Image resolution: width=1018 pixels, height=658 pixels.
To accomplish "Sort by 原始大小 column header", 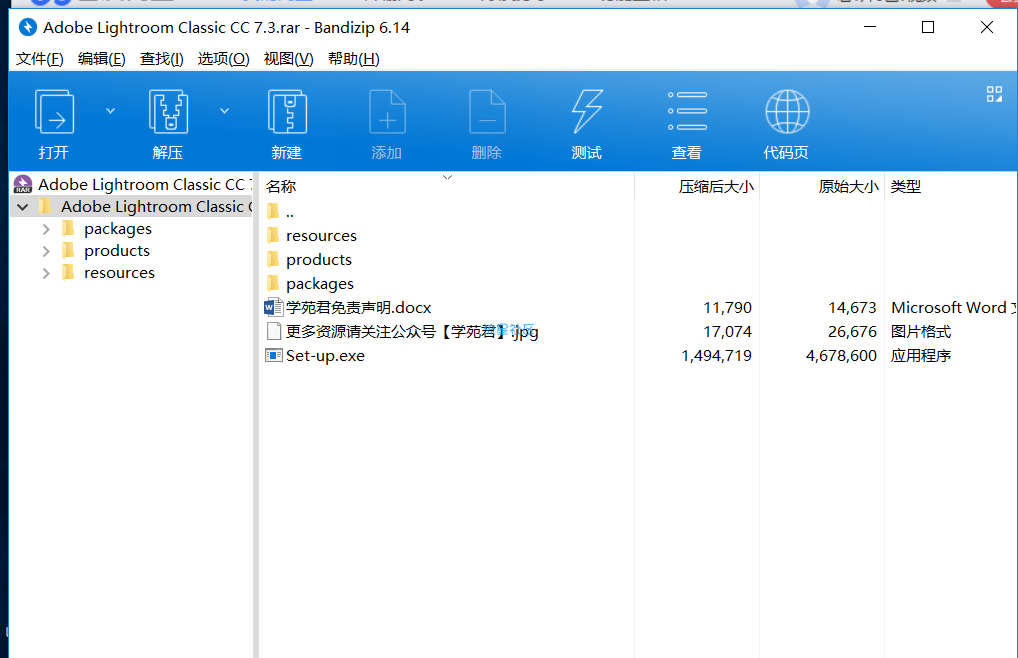I will 848,187.
